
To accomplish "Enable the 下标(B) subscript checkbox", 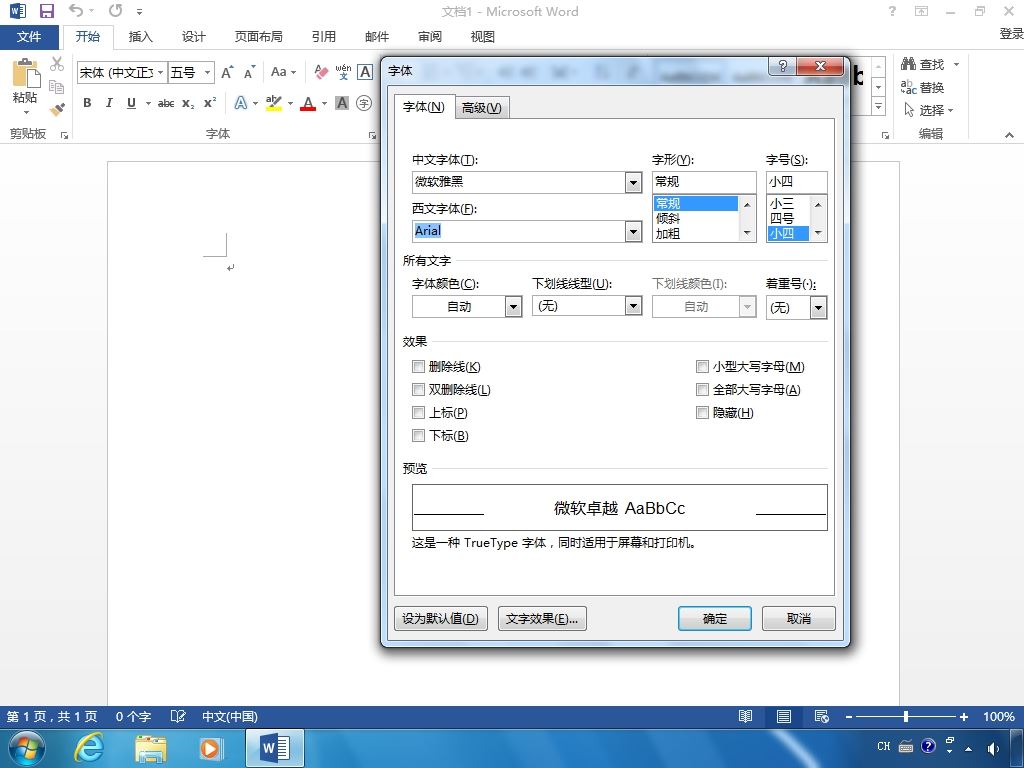I will 419,435.
